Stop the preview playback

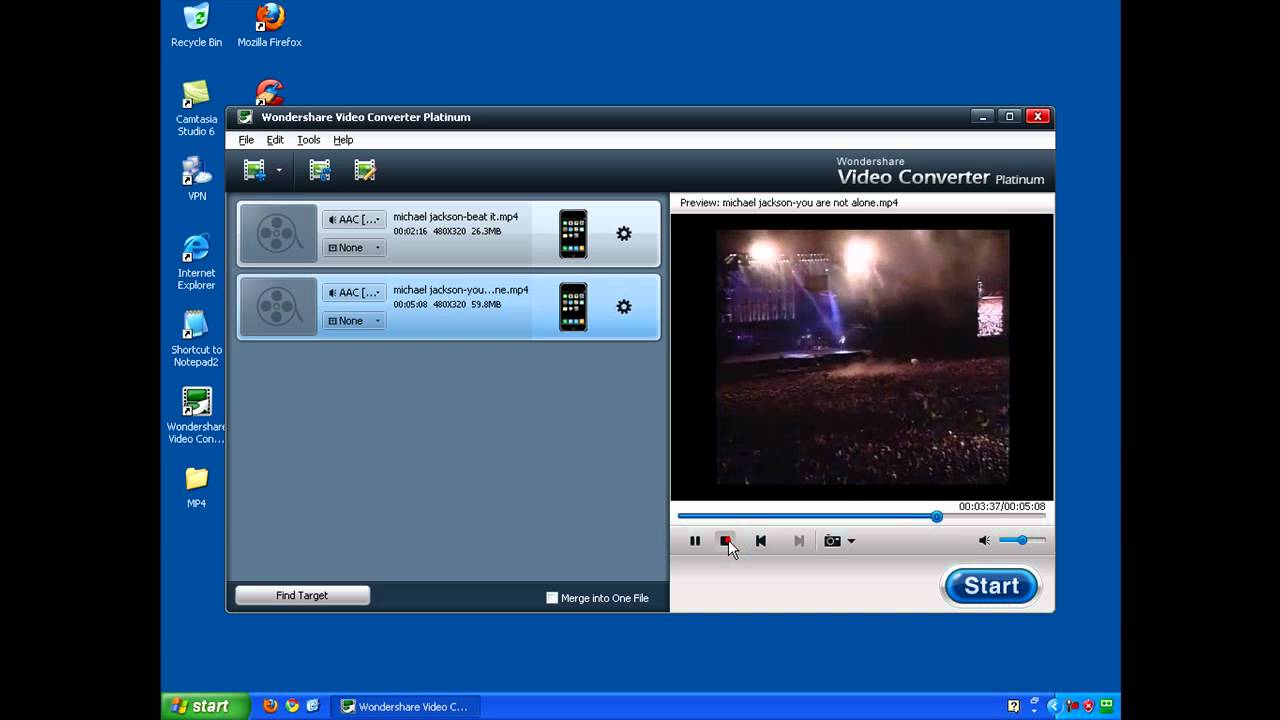click(x=726, y=541)
